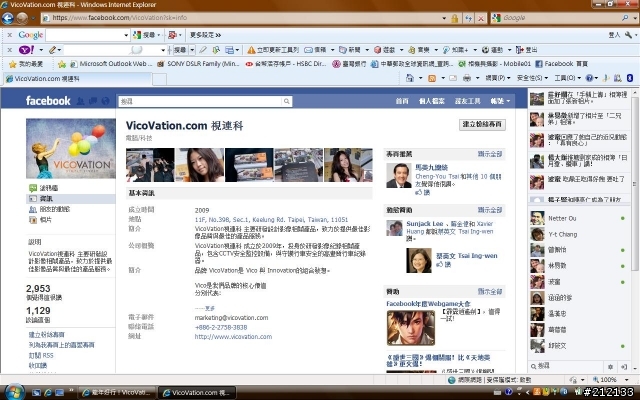Open the Google toolbar search box dropdown
Screen dimensions: 640x400
click(x=126, y=35)
